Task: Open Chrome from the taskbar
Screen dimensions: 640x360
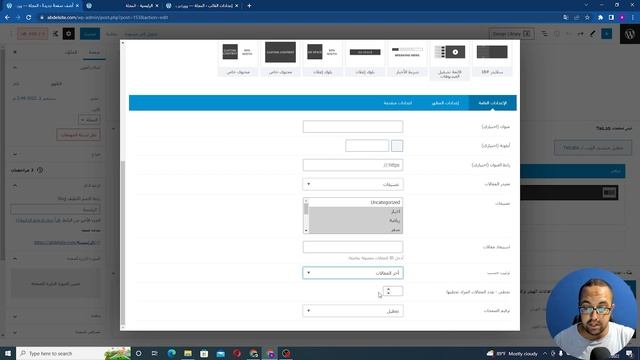Action: (x=253, y=353)
